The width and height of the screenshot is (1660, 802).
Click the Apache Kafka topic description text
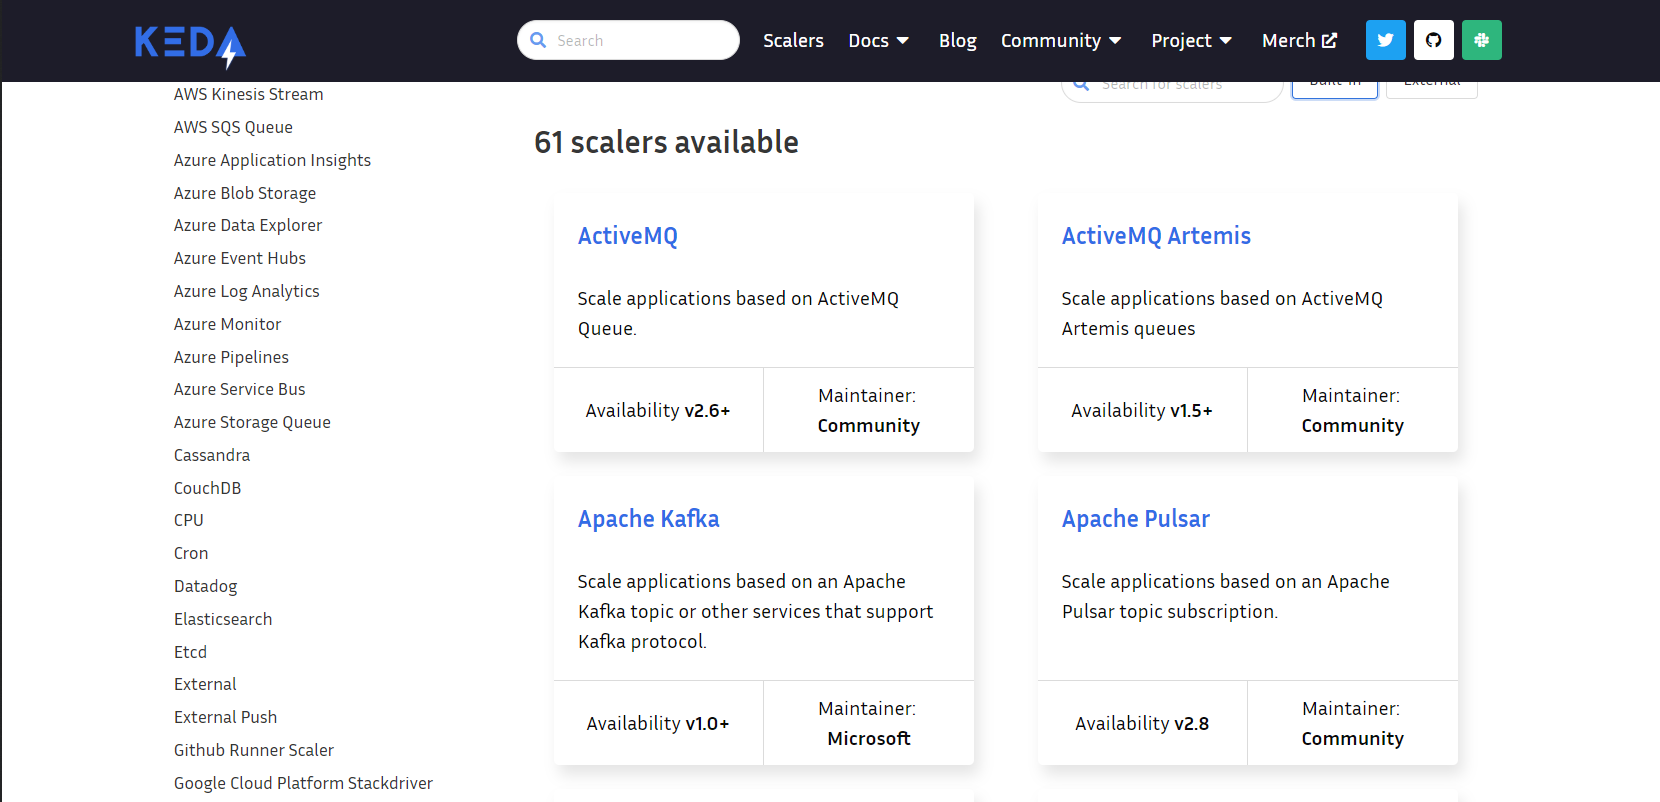[x=755, y=611]
